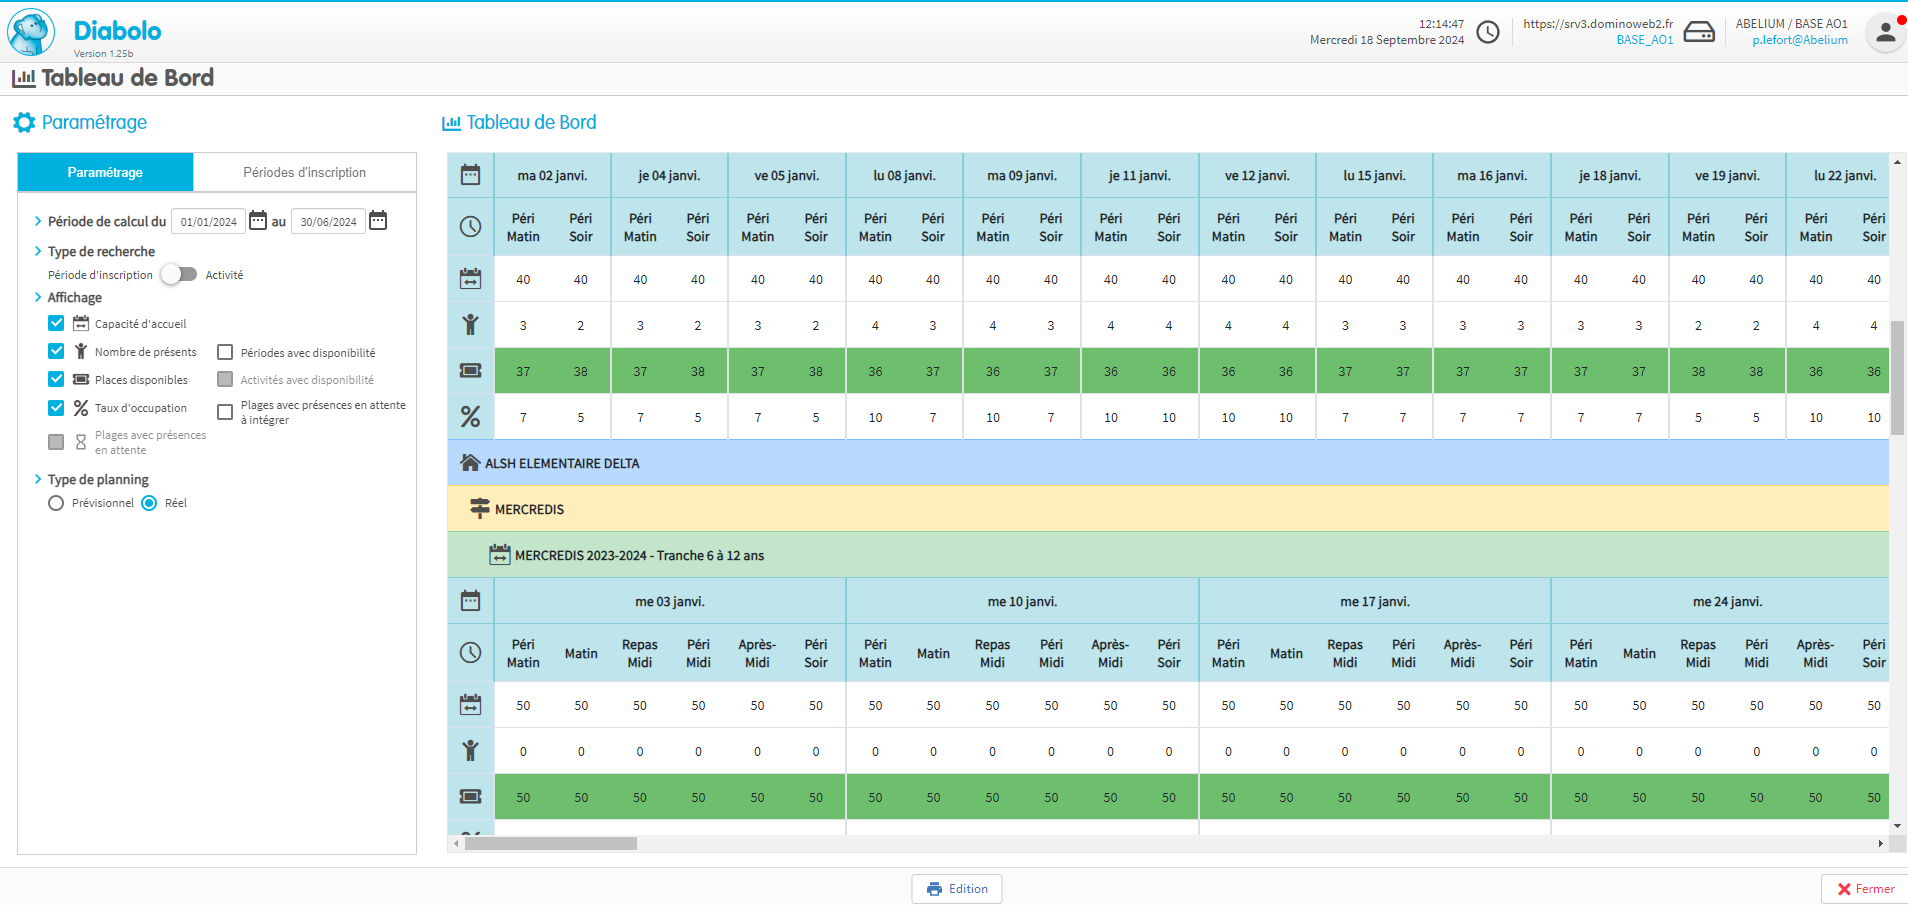Select the Paramétrage tab
The height and width of the screenshot is (905, 1908).
click(105, 172)
